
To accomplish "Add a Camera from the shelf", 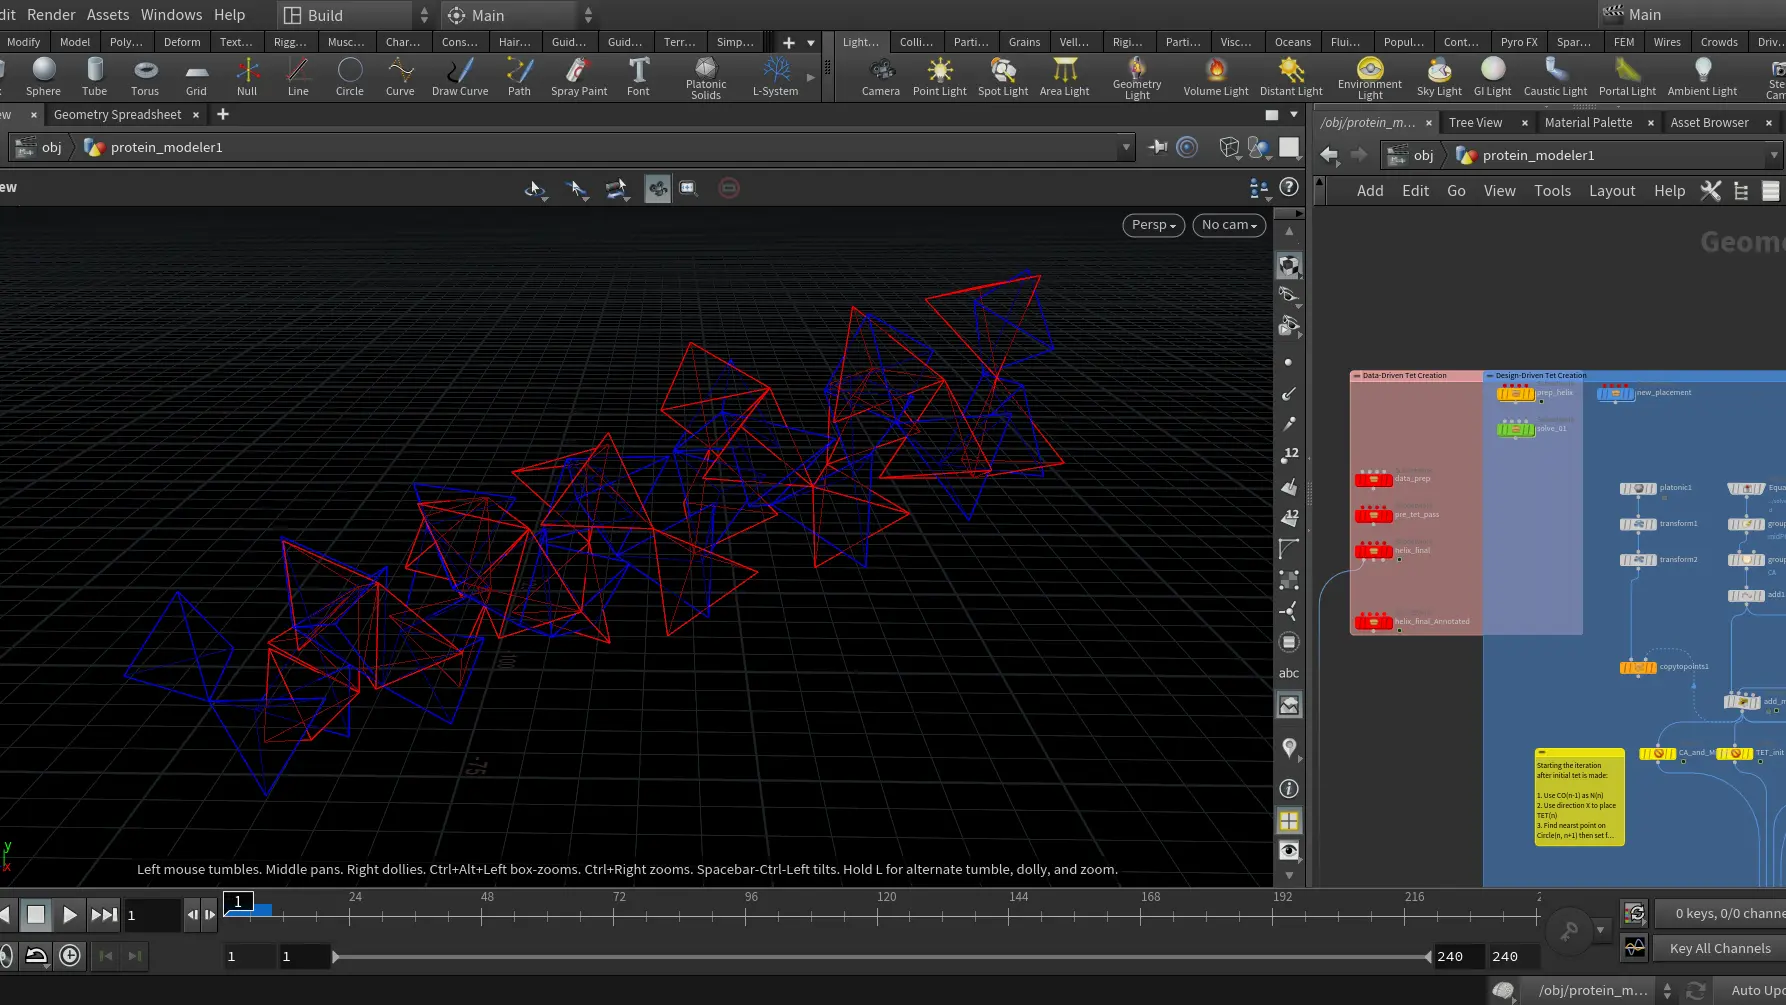I will pos(881,77).
